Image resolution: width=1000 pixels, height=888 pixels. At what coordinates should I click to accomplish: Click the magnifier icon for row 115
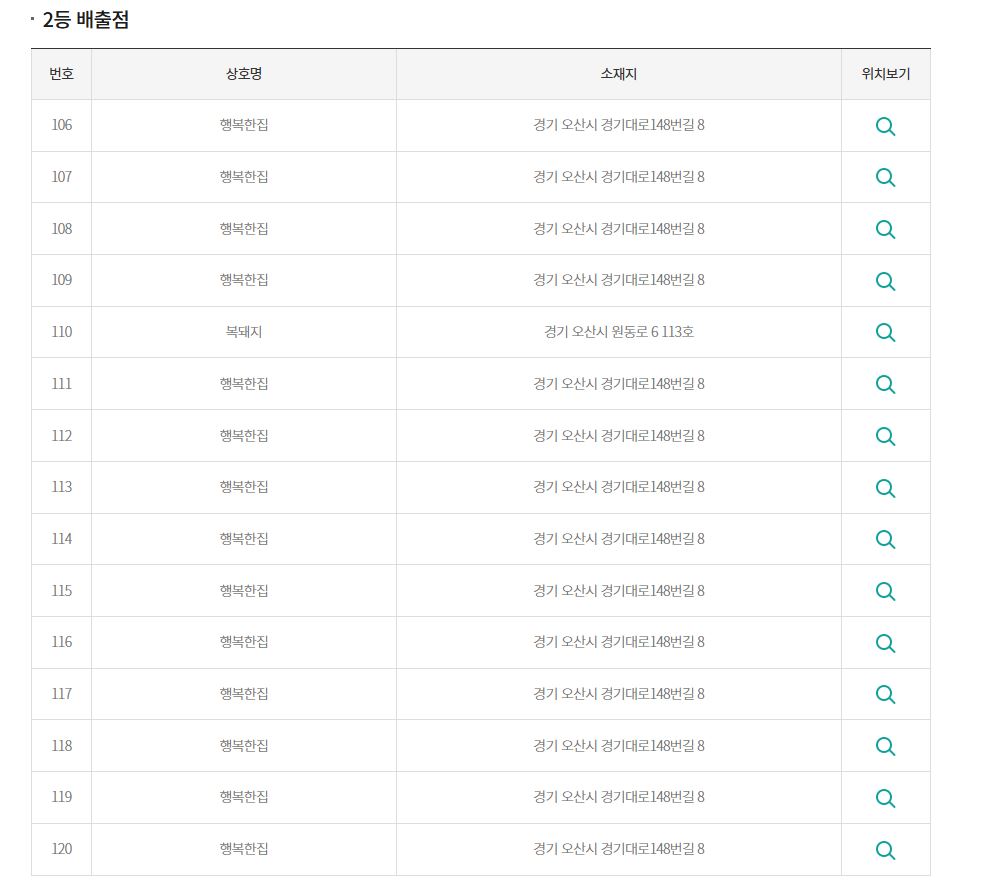[885, 591]
